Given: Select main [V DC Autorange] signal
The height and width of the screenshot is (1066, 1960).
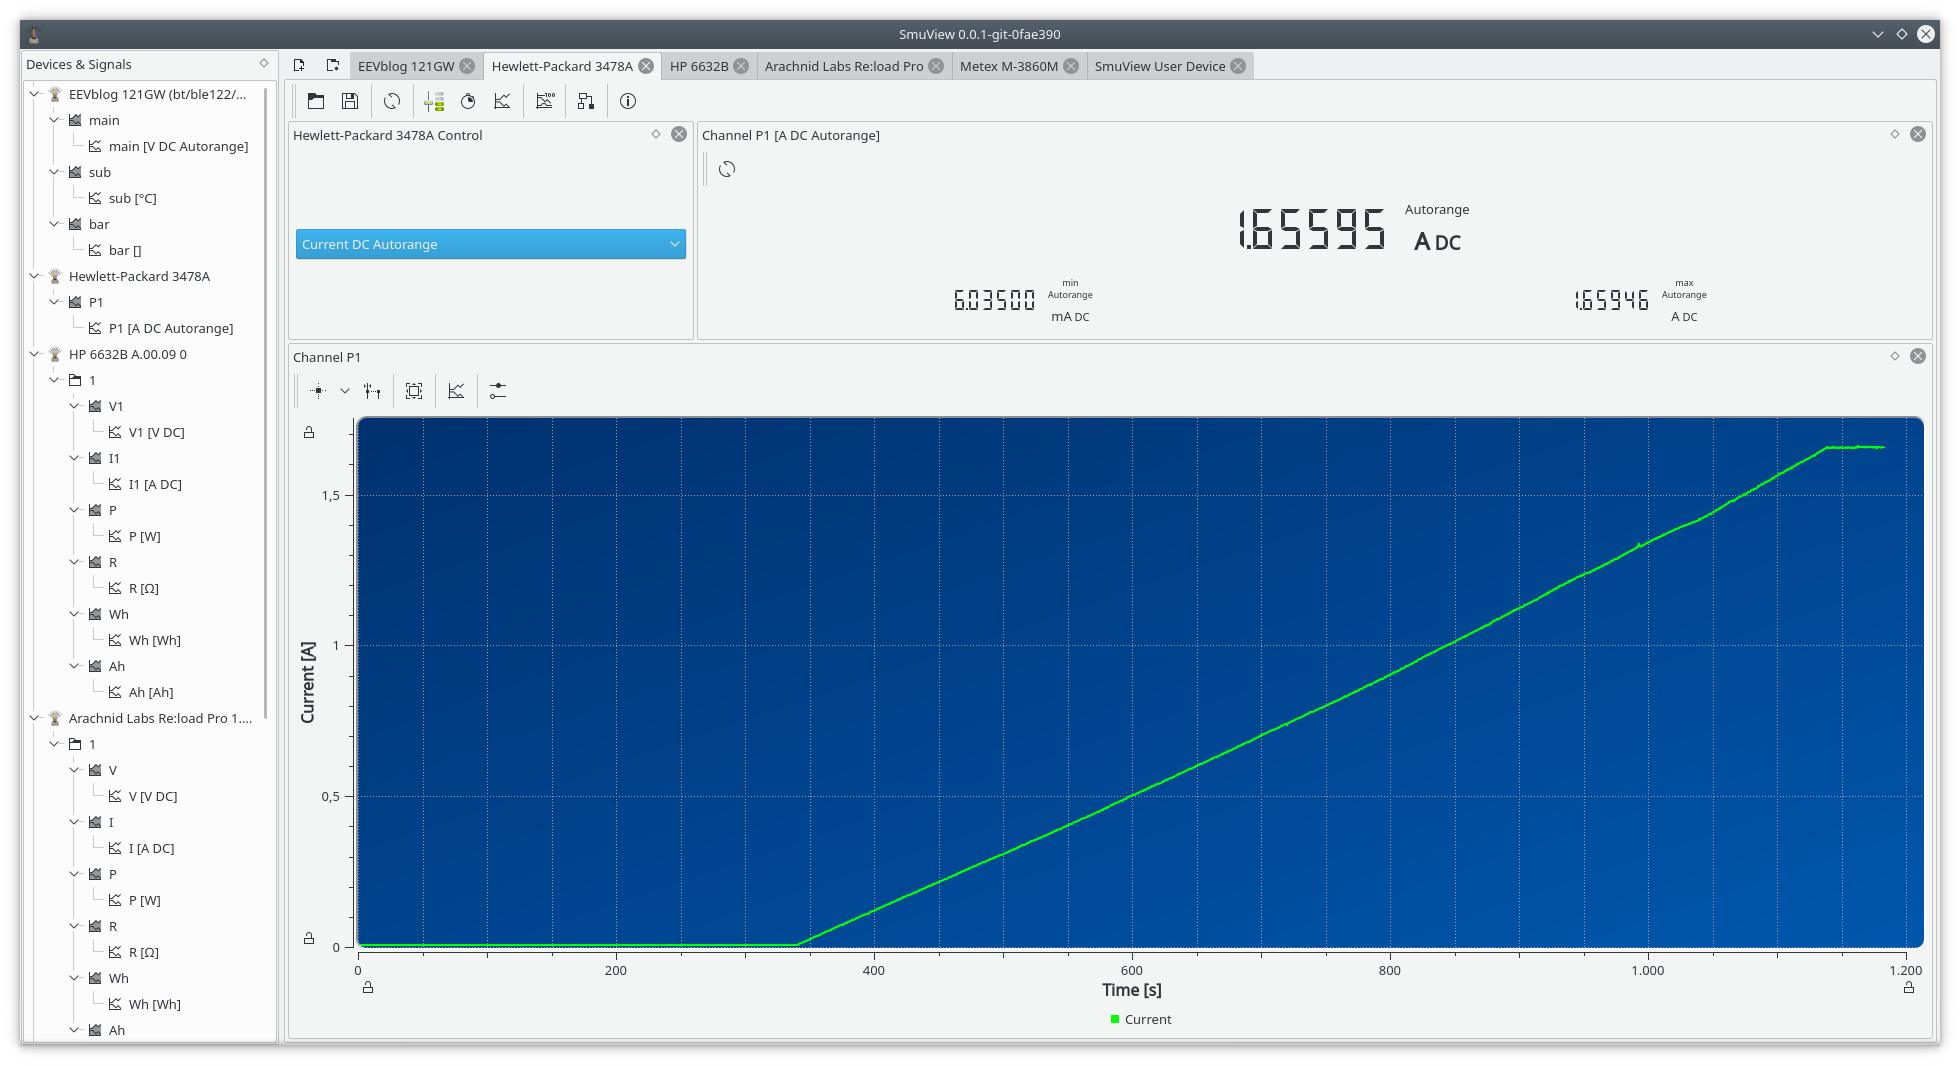Looking at the screenshot, I should [x=178, y=146].
